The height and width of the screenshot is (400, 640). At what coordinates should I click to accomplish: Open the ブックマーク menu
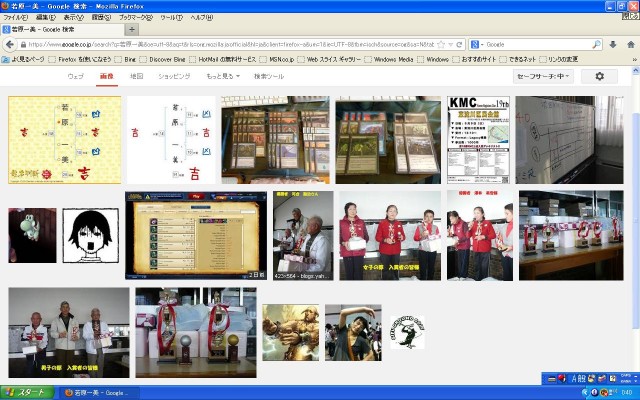[x=136, y=18]
